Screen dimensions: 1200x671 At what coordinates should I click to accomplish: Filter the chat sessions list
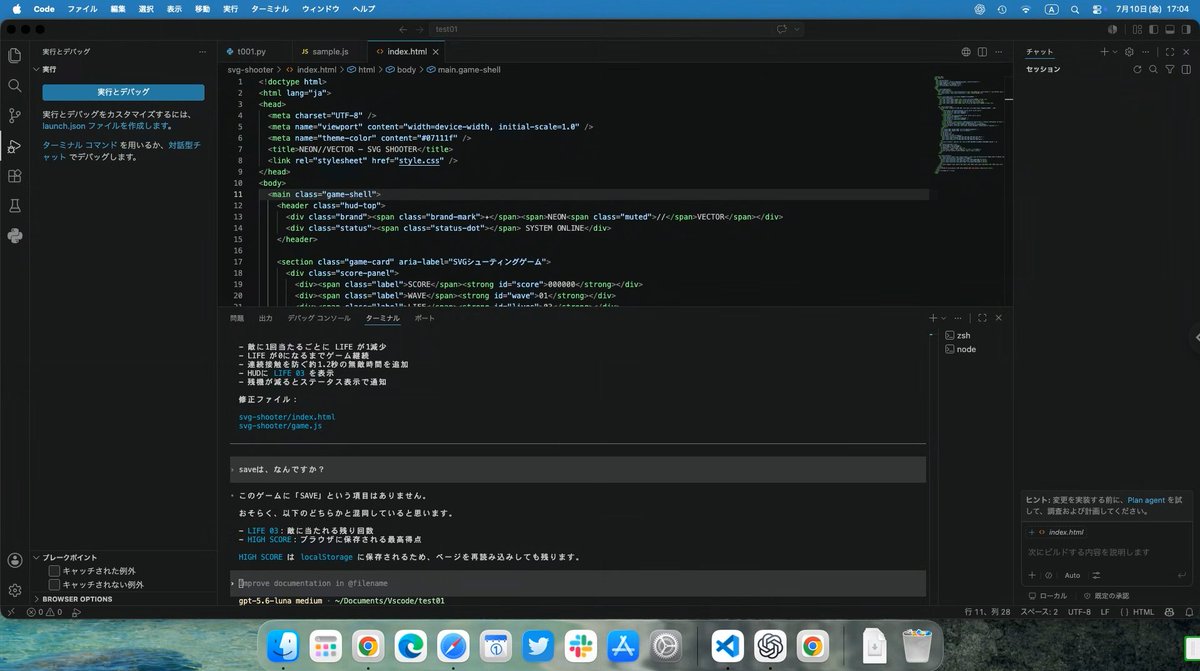click(x=1170, y=69)
